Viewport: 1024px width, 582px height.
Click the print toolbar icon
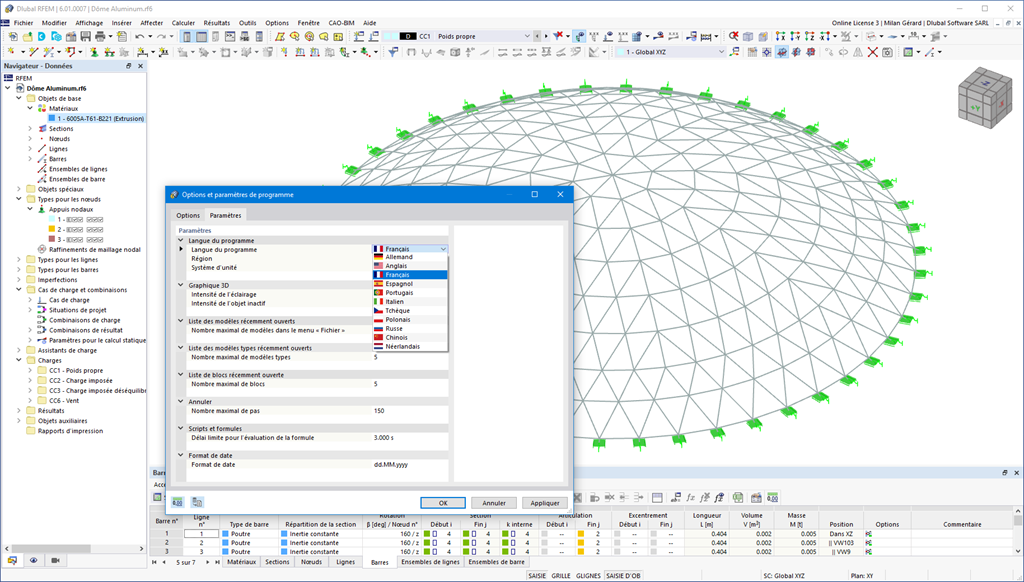click(100, 37)
